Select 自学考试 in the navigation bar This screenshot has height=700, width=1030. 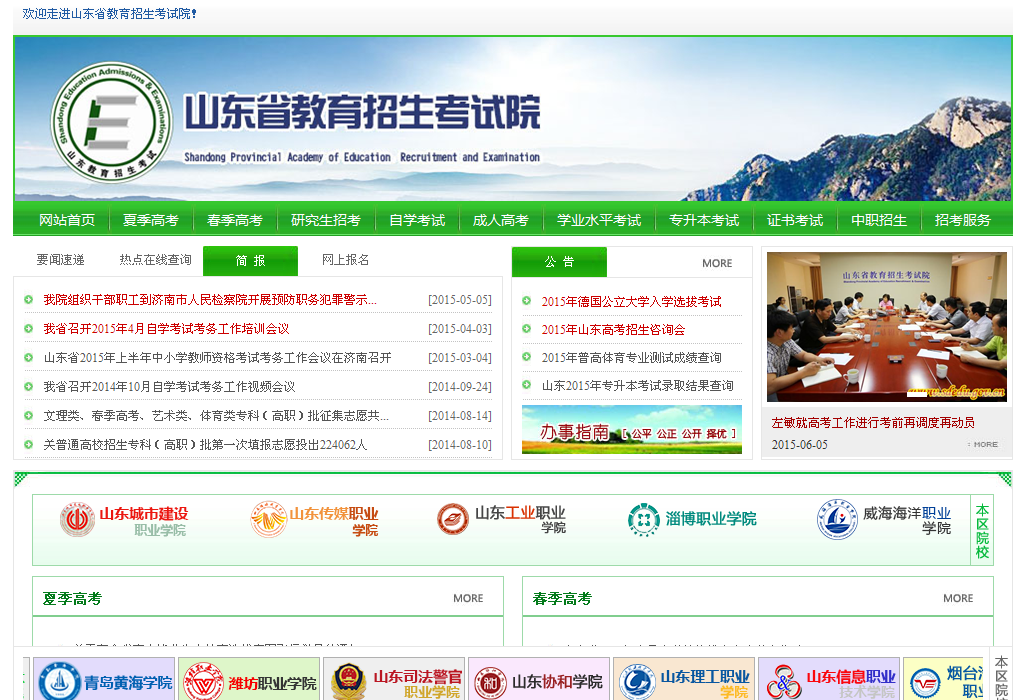417,220
